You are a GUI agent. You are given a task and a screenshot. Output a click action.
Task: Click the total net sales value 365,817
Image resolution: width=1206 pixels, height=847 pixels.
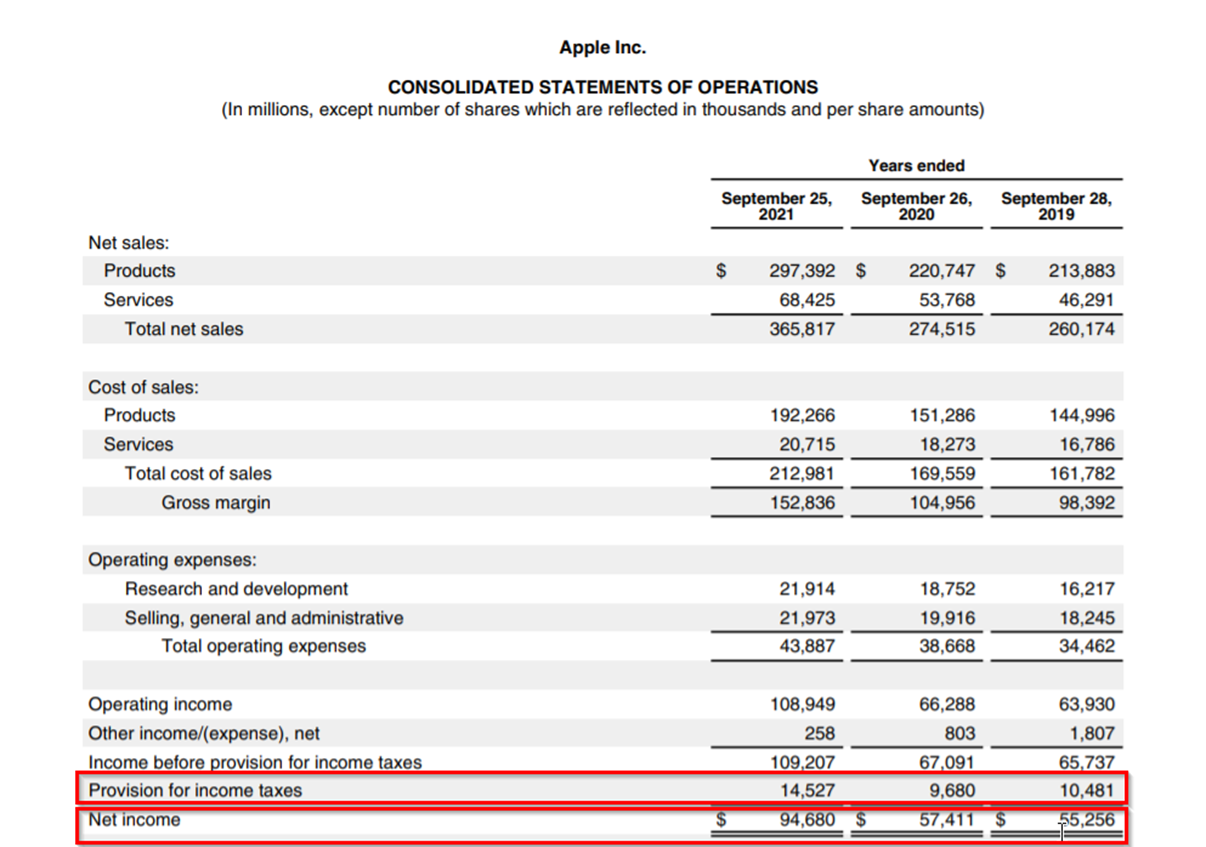click(802, 329)
